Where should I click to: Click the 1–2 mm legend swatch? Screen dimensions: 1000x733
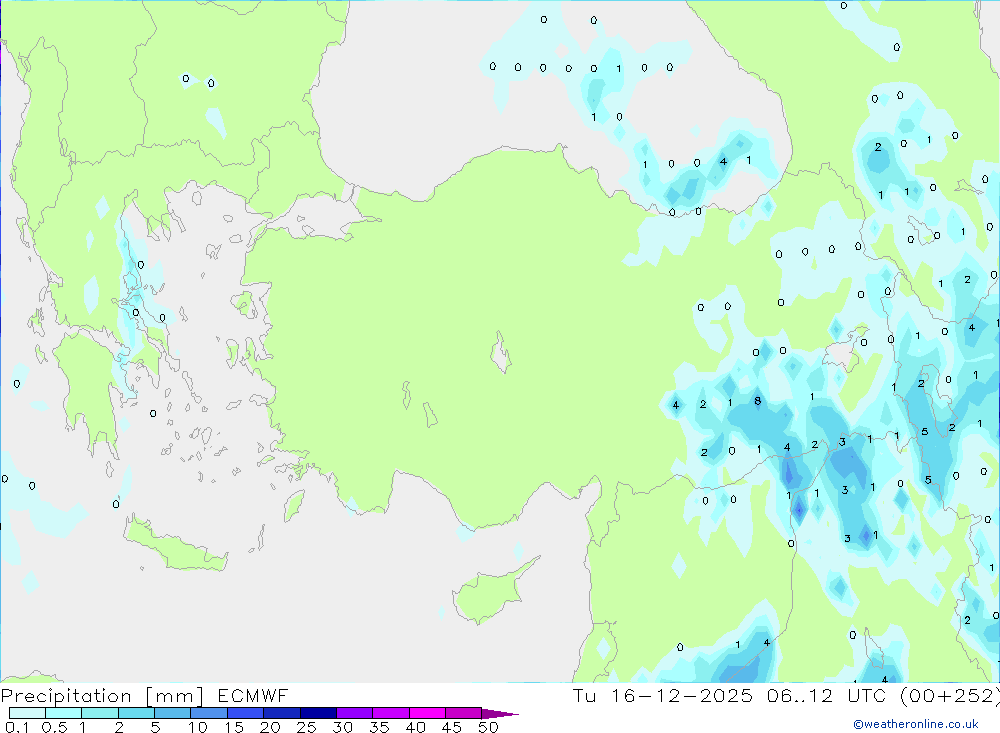pos(100,713)
